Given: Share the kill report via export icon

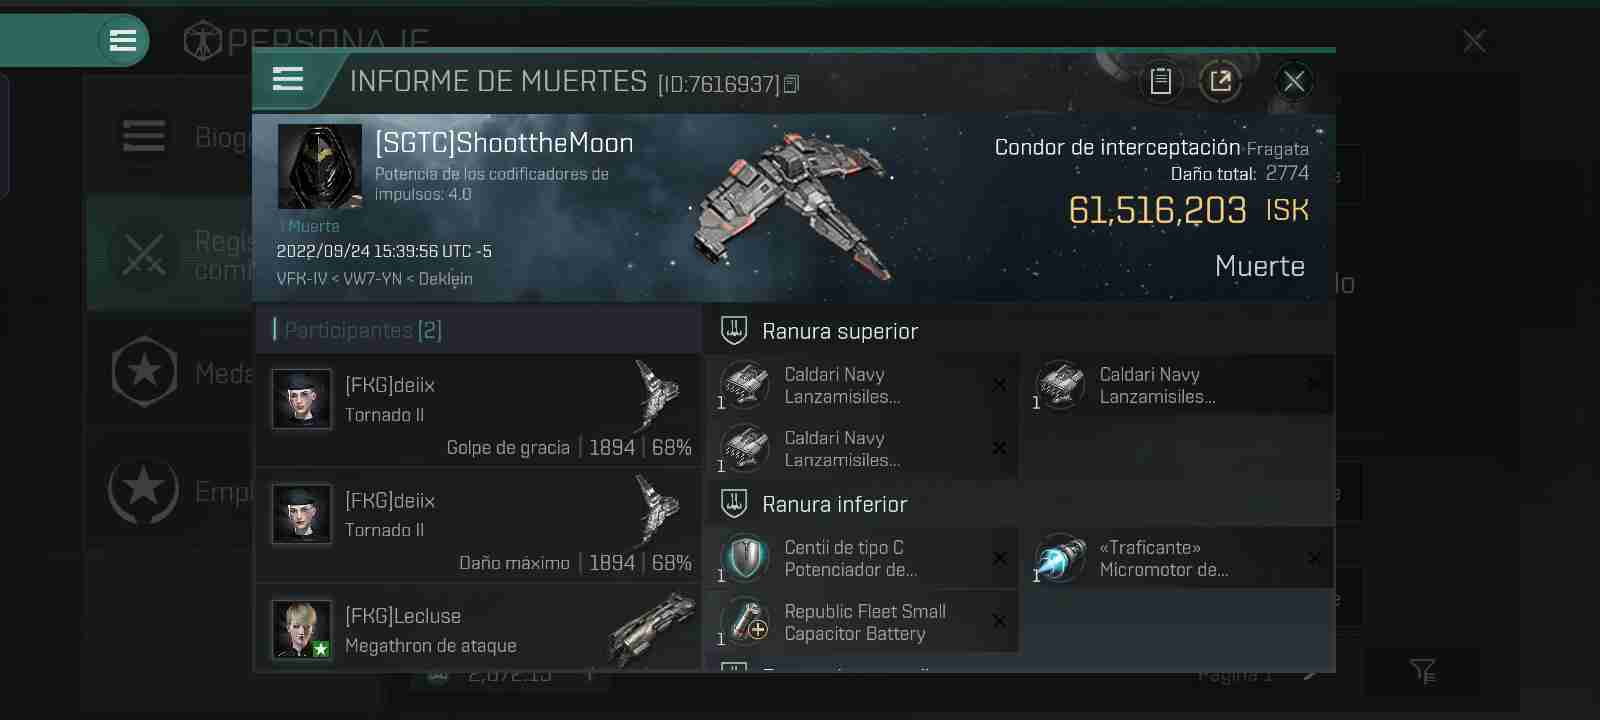Looking at the screenshot, I should [x=1220, y=81].
